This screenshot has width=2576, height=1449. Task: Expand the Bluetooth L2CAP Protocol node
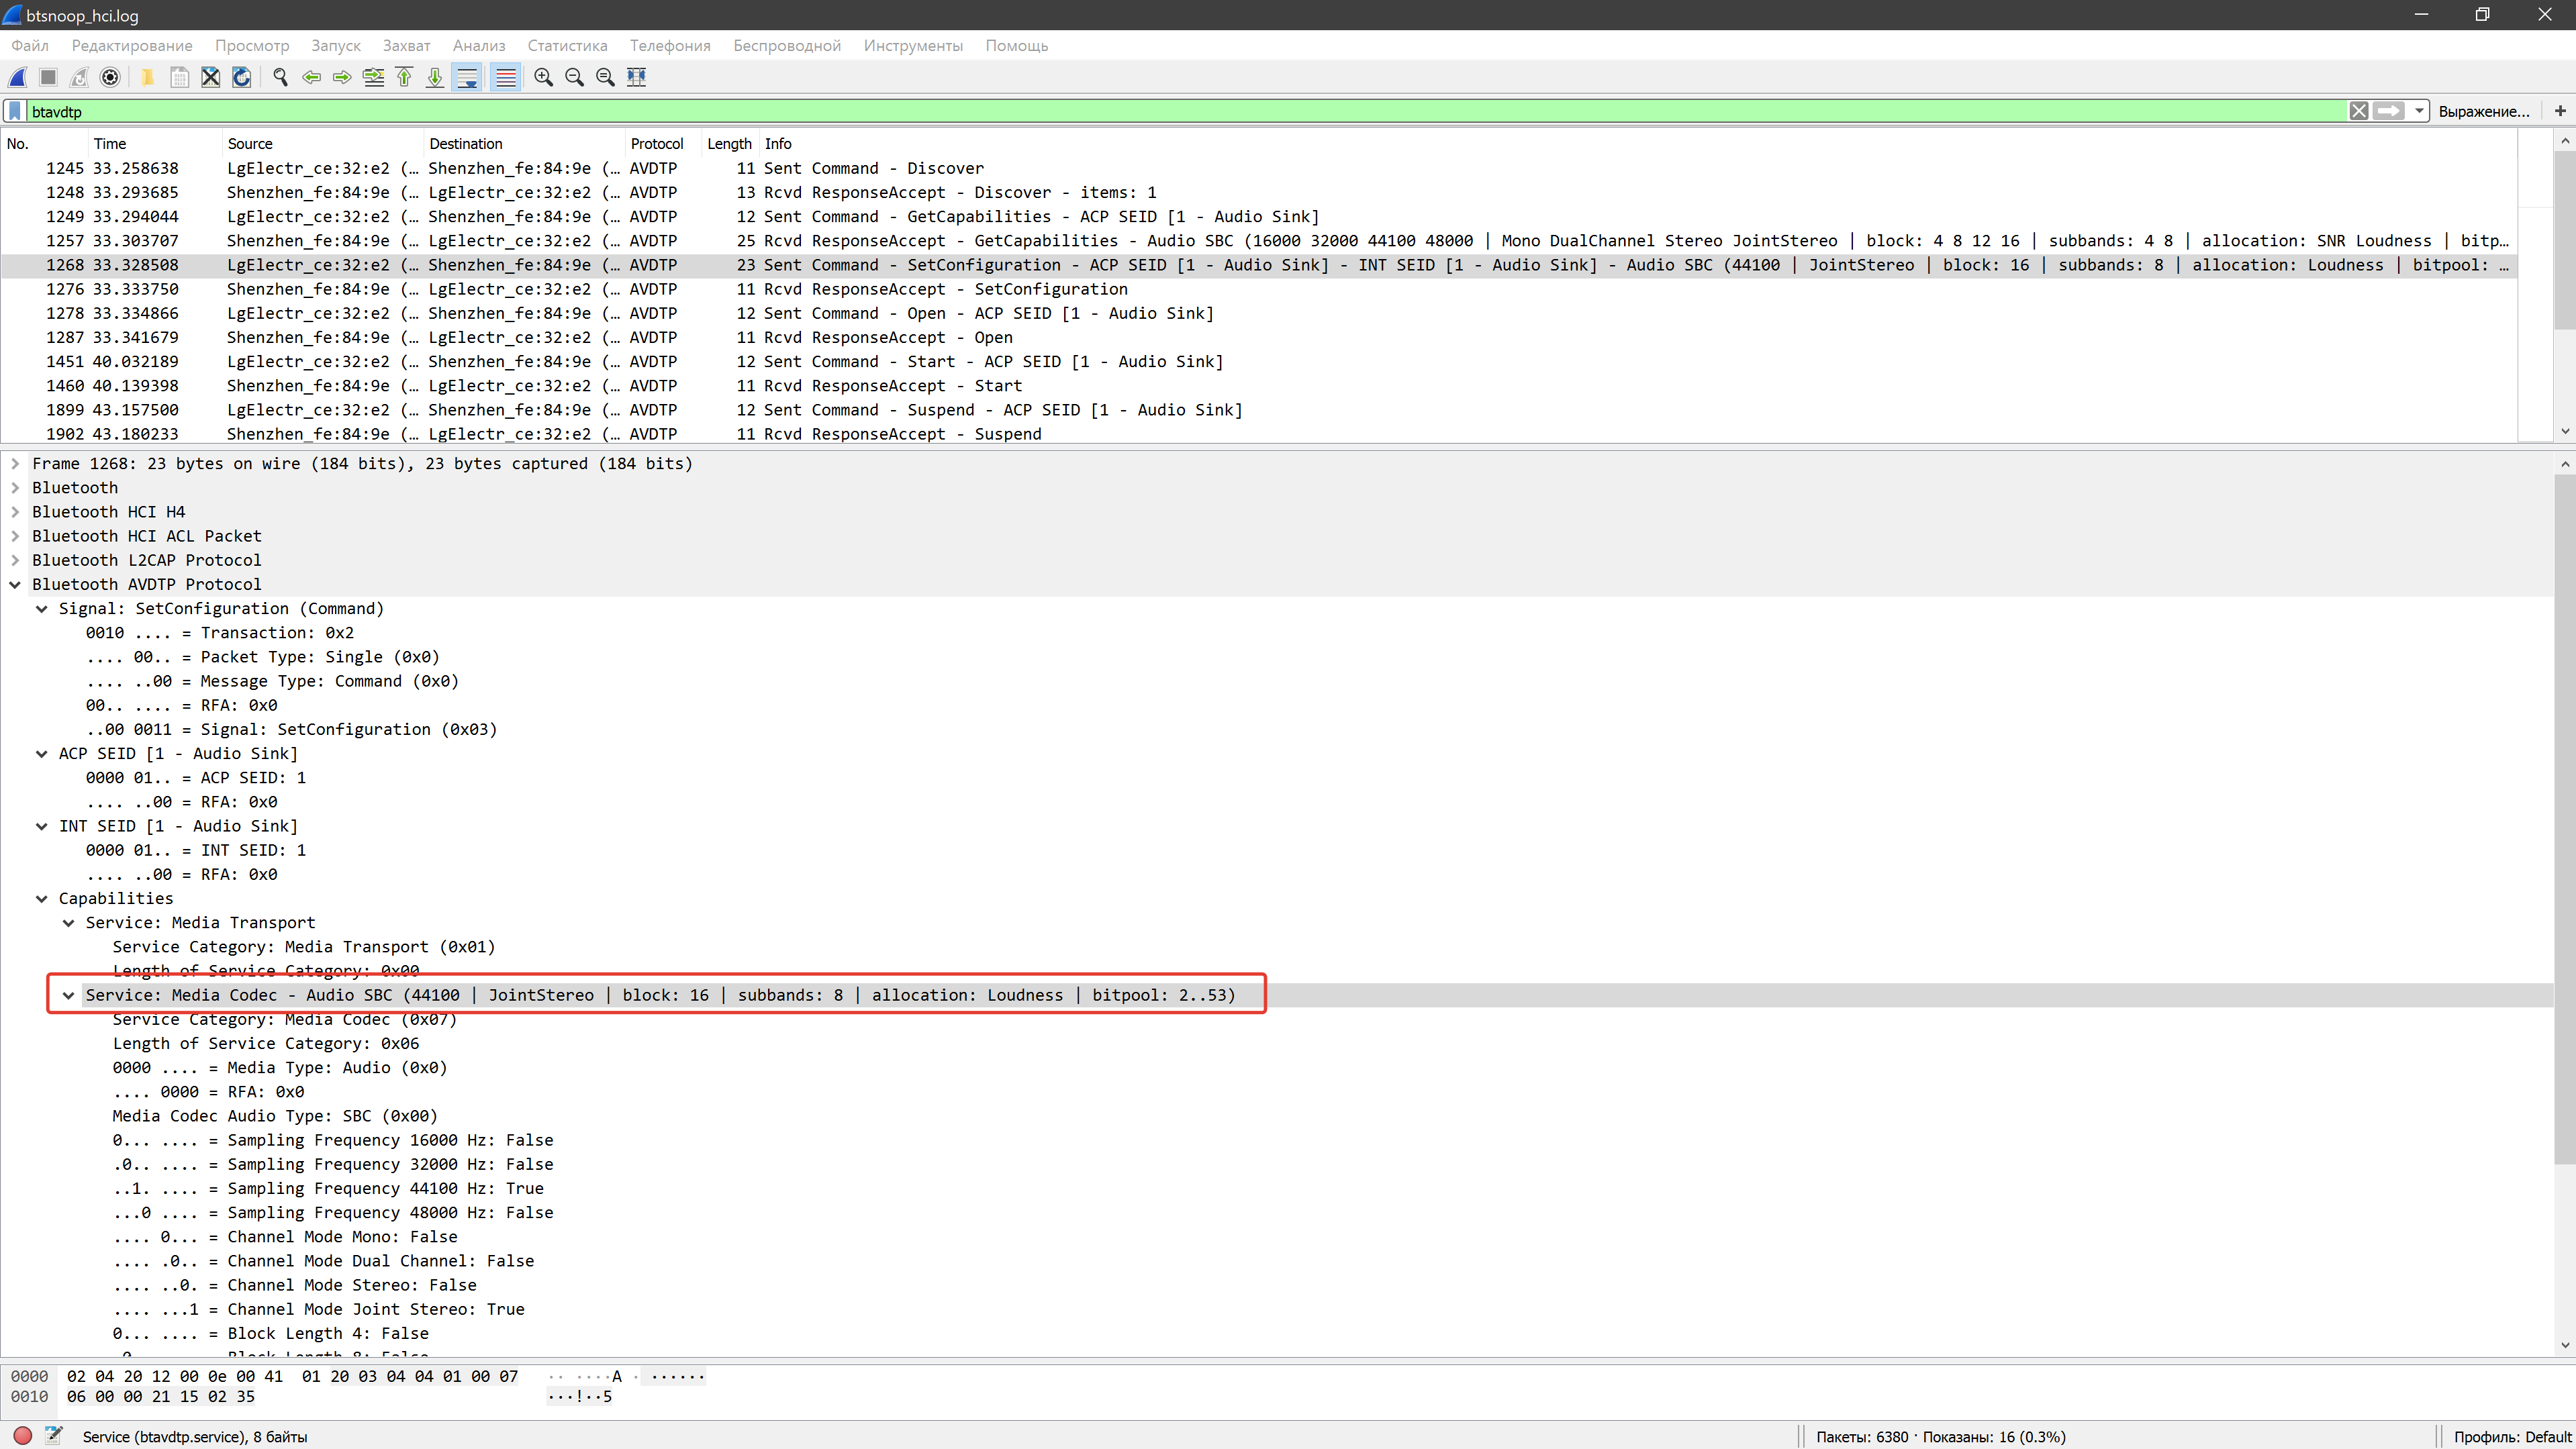click(x=15, y=560)
